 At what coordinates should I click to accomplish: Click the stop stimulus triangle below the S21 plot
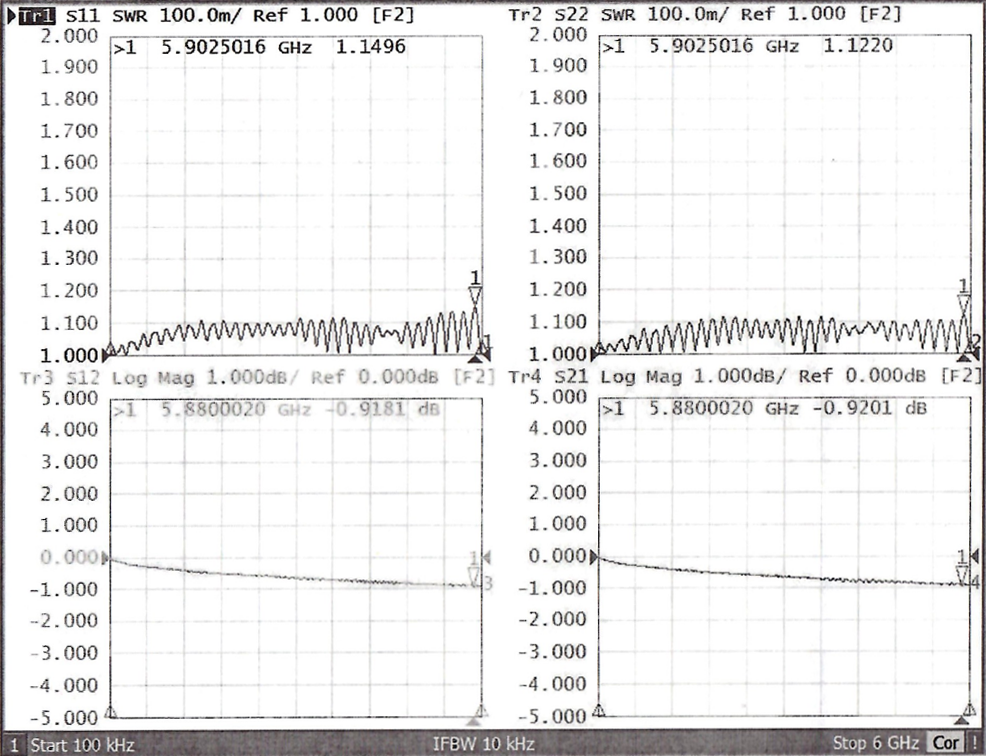[964, 716]
